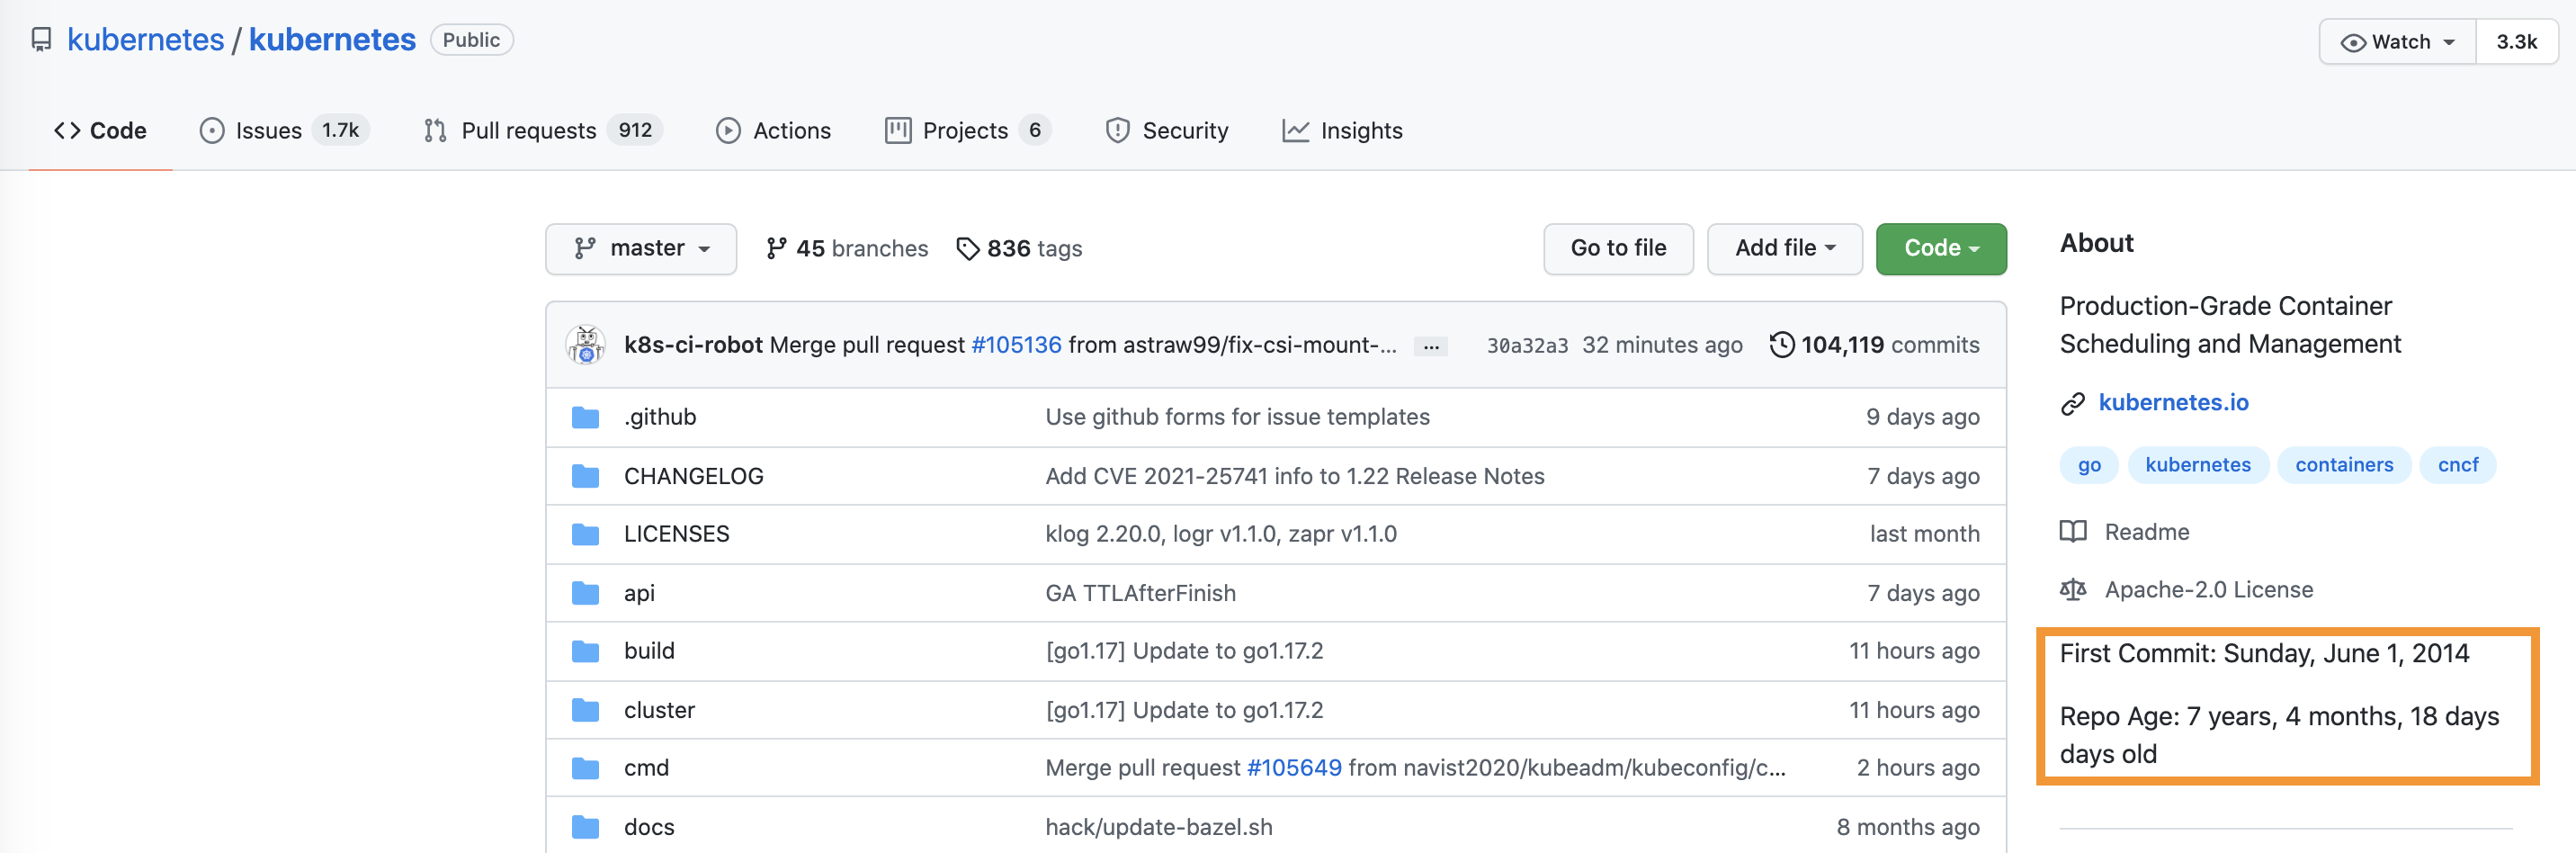The image size is (2576, 853).
Task: Open the build folder name
Action: tap(649, 651)
